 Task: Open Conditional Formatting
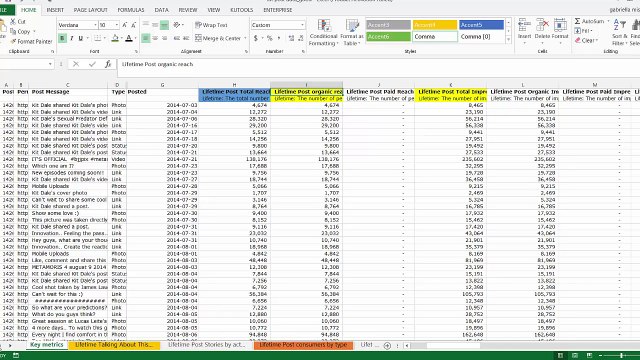pos(323,32)
